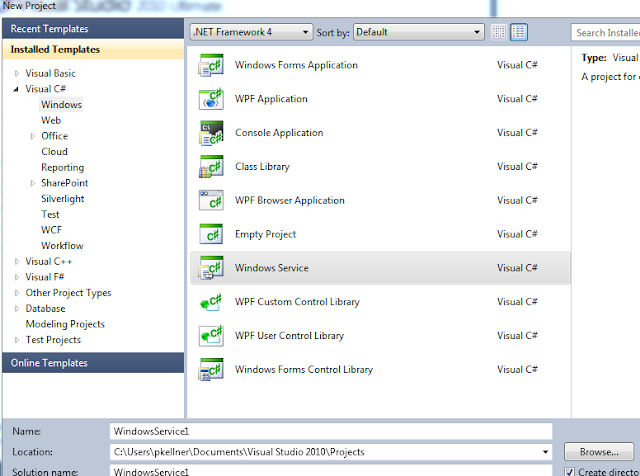Screen dimensions: 640x476
Task: Switch to medium icons list view
Action: click(518, 32)
